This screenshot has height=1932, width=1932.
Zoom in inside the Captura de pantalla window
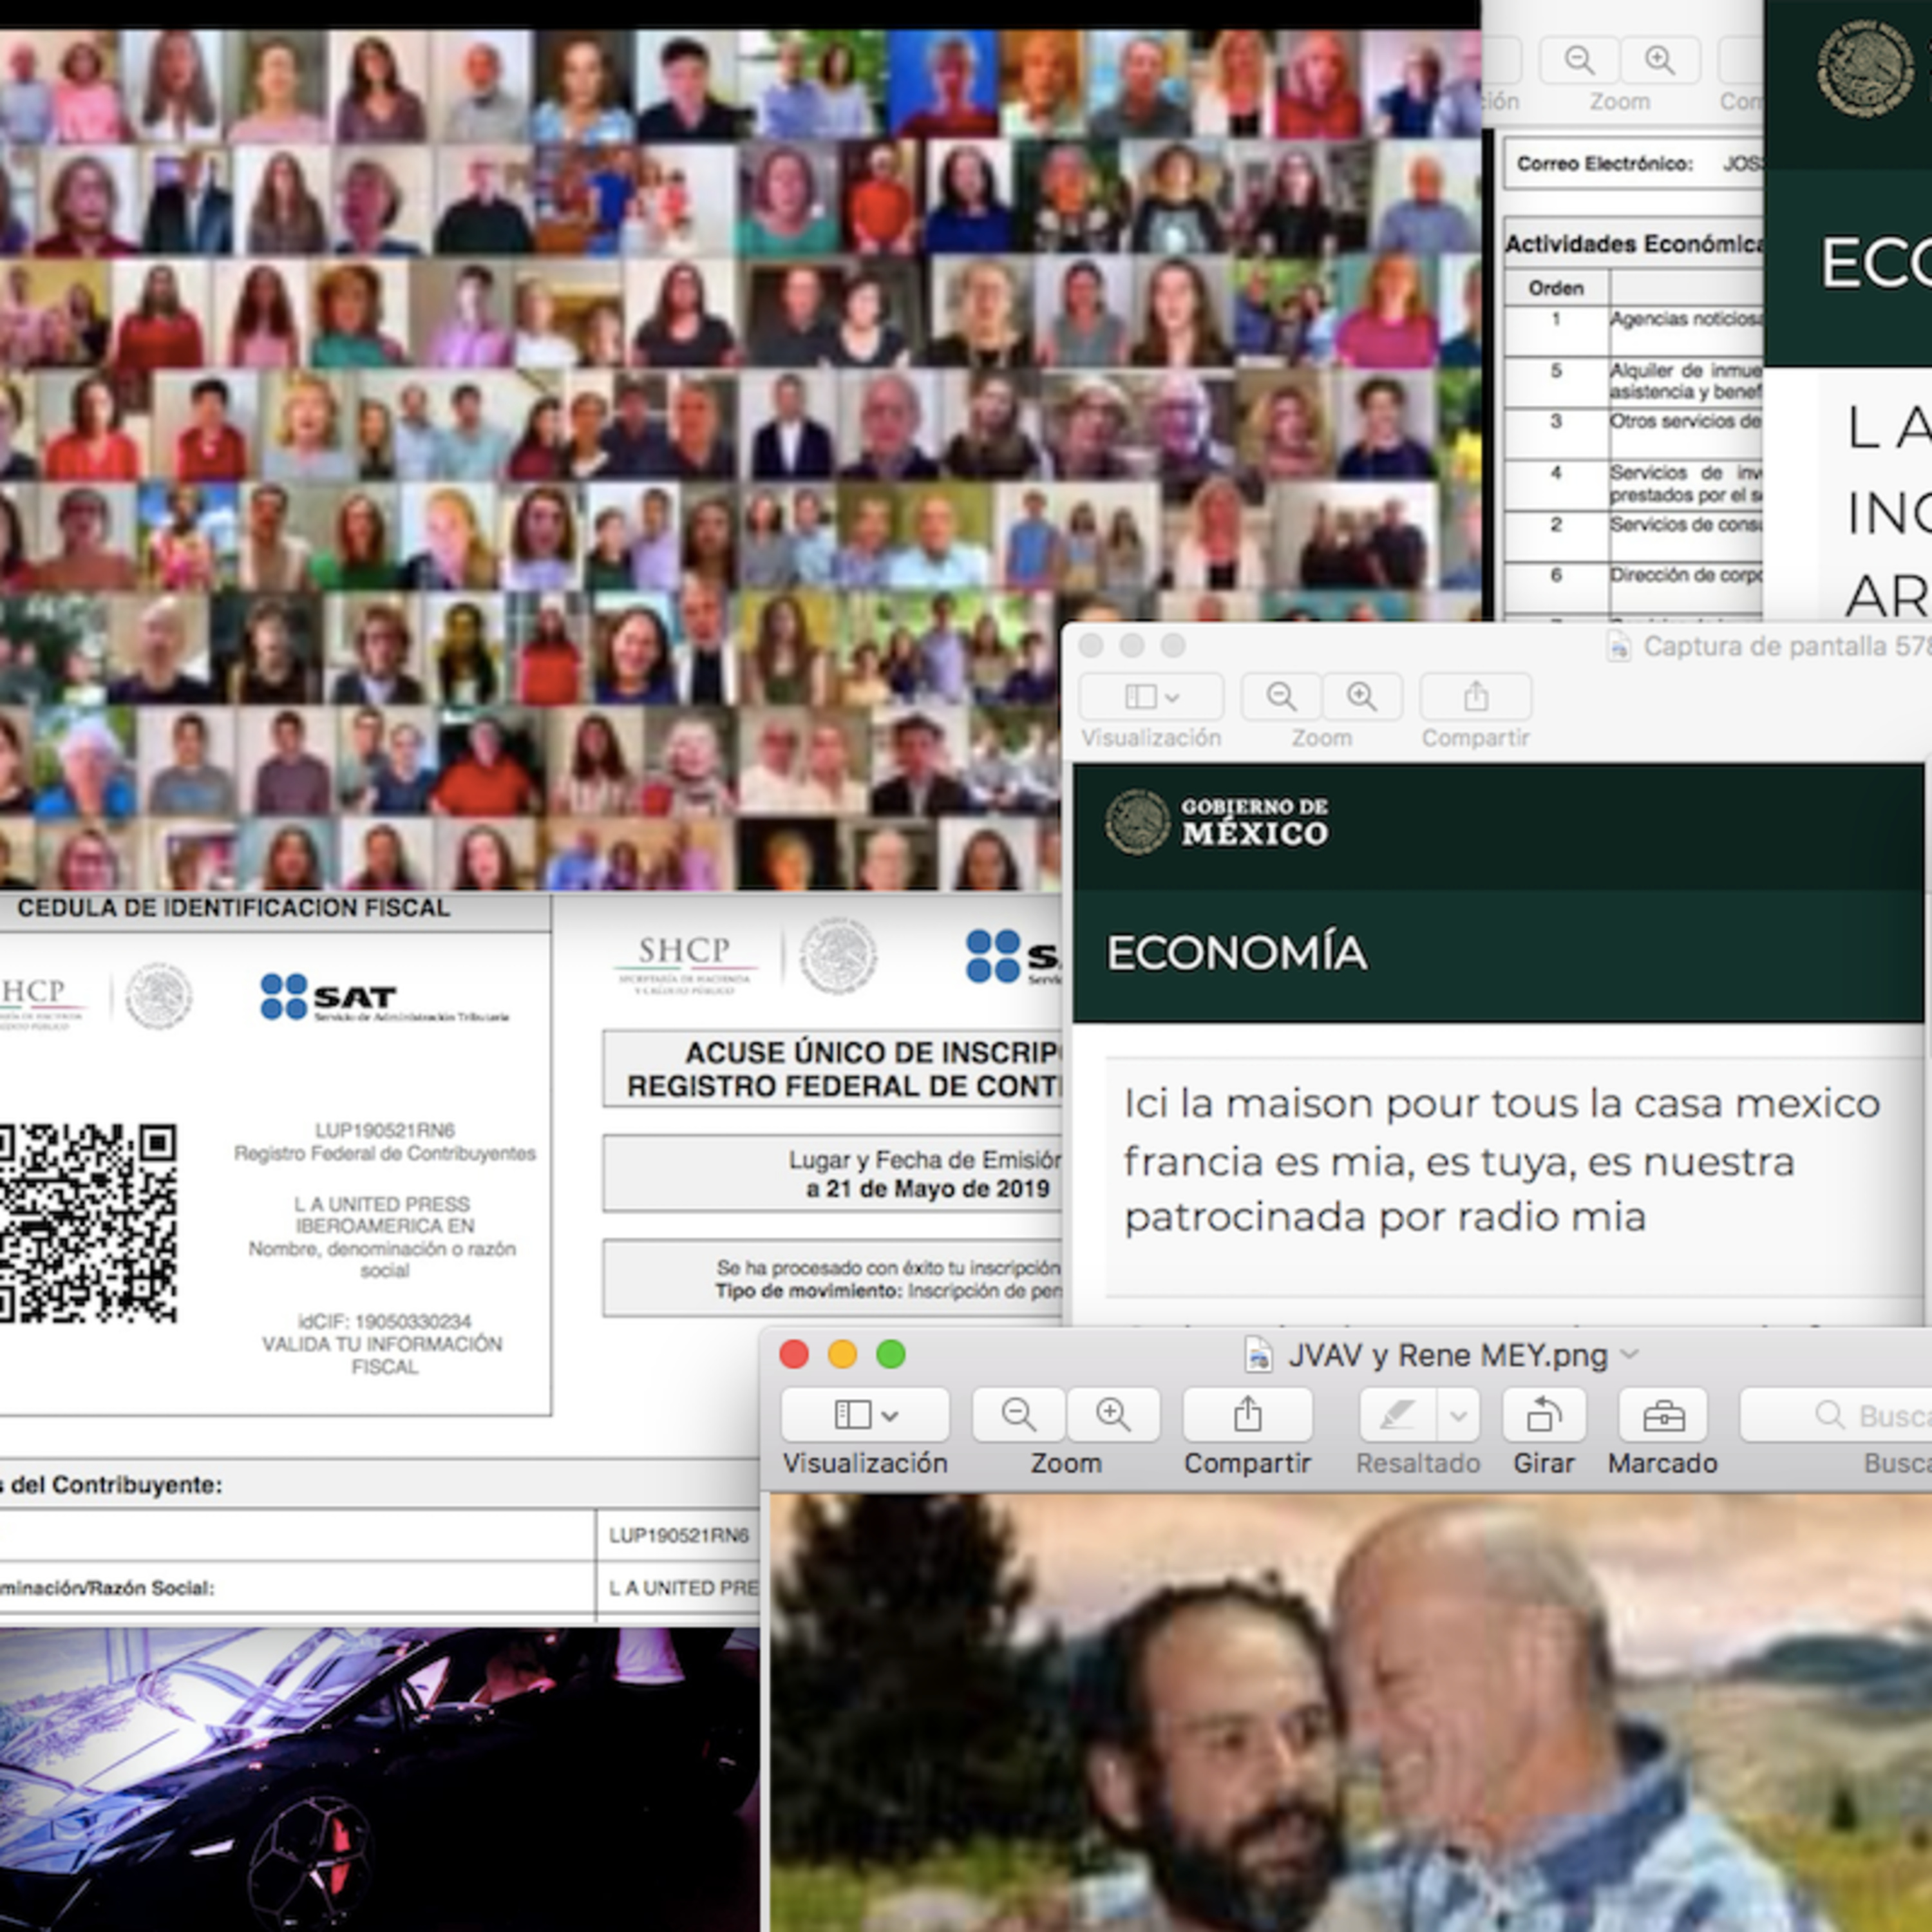coord(1362,697)
